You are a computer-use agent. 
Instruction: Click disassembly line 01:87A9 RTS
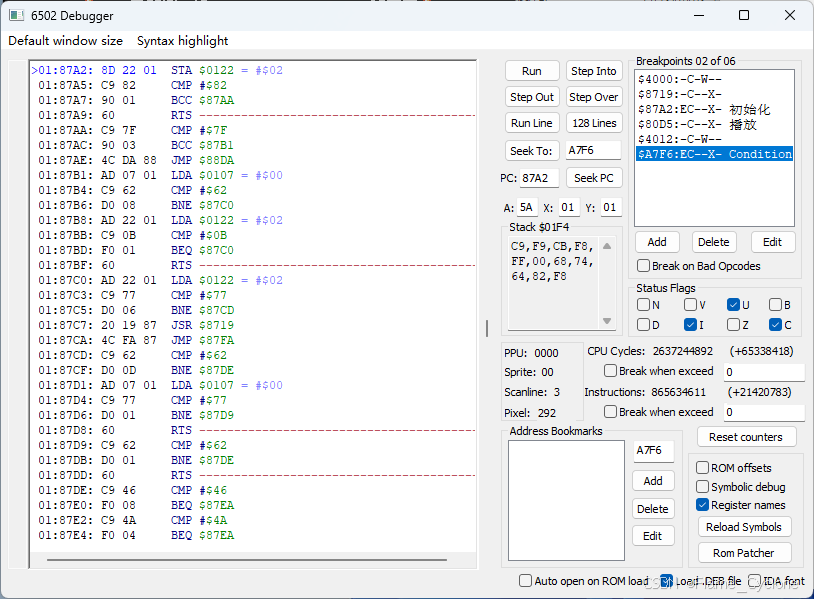coord(254,115)
